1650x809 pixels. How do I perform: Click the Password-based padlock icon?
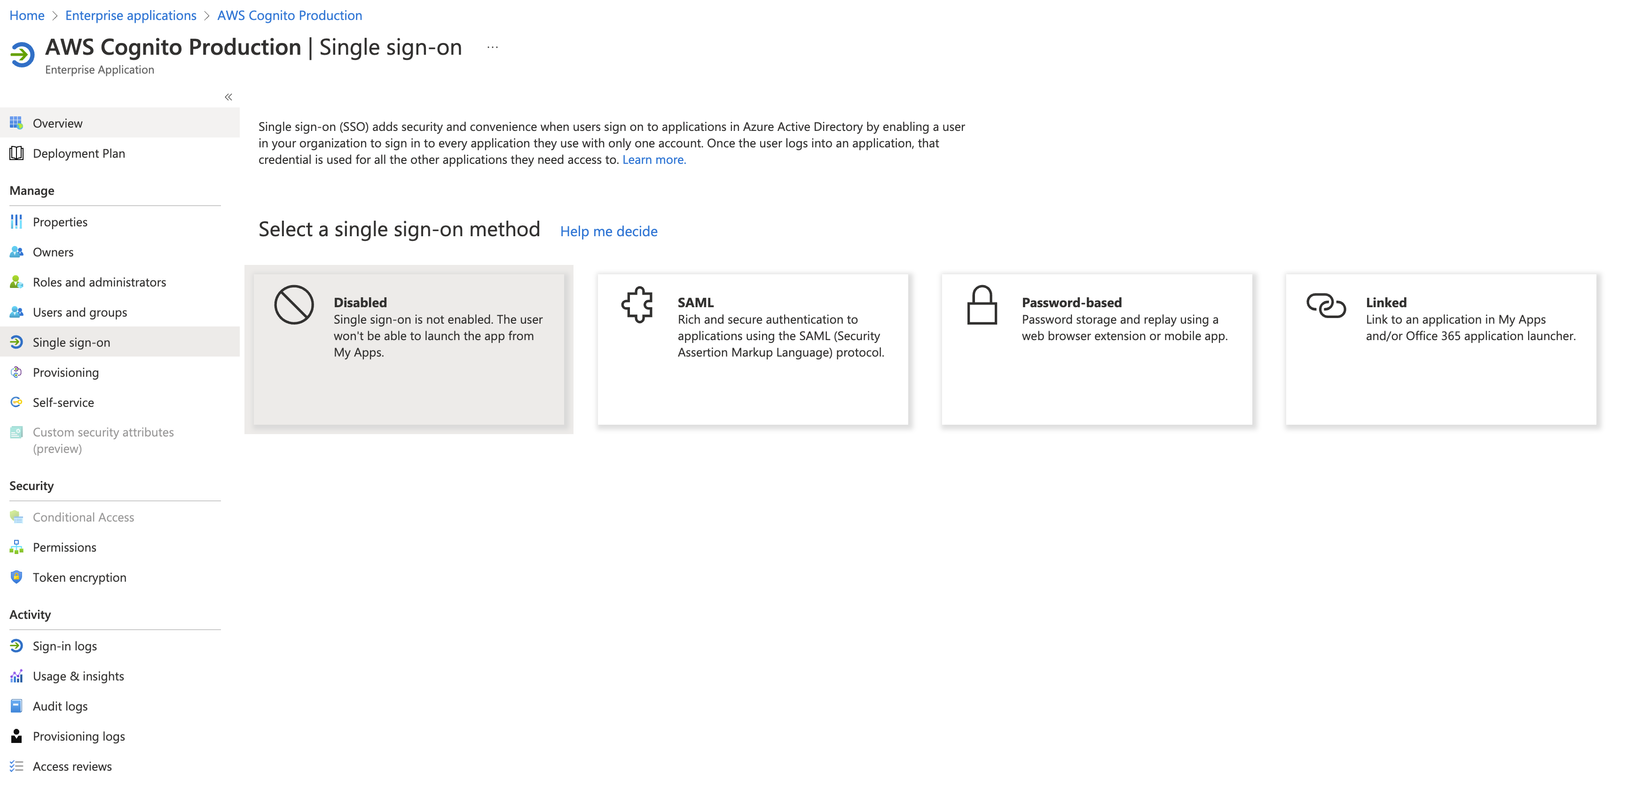click(982, 305)
